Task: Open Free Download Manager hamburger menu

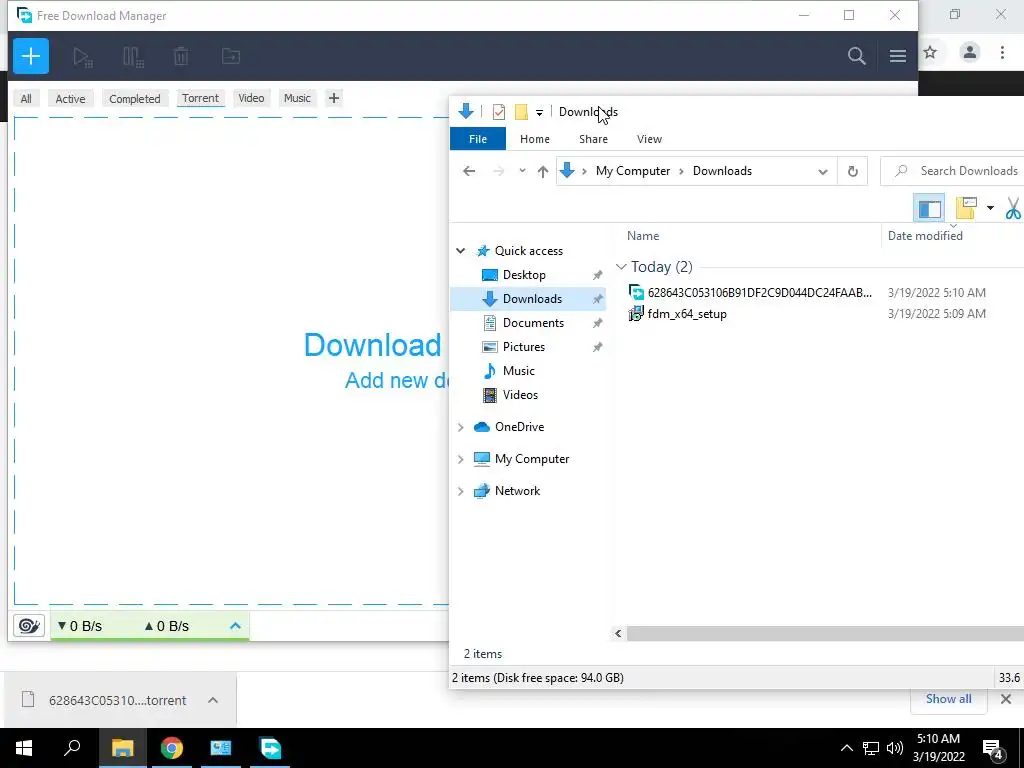Action: [x=897, y=56]
